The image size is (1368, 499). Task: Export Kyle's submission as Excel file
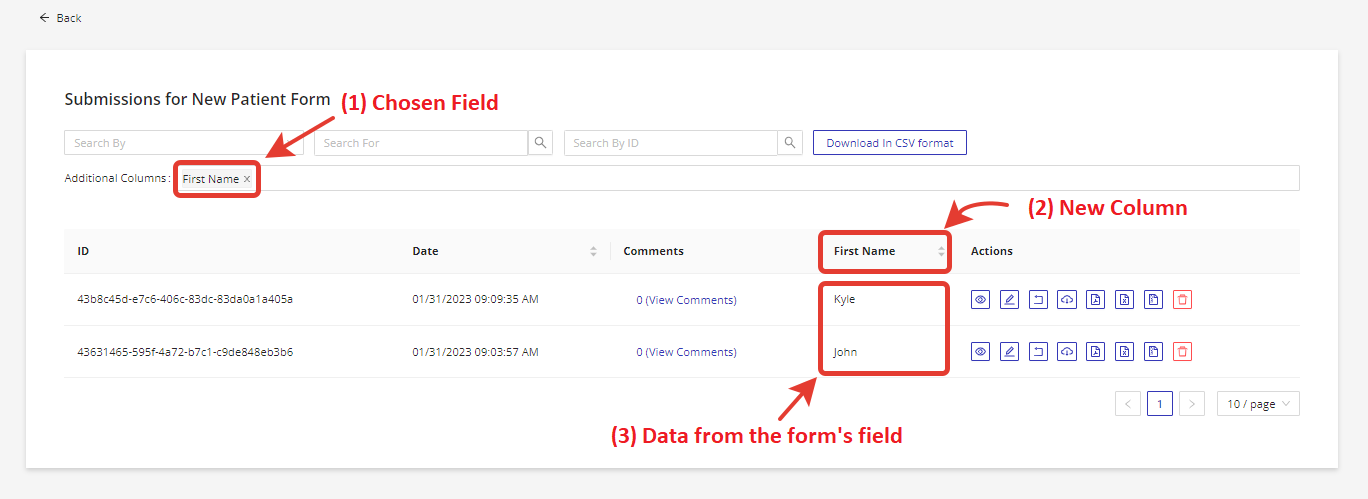tap(1125, 299)
